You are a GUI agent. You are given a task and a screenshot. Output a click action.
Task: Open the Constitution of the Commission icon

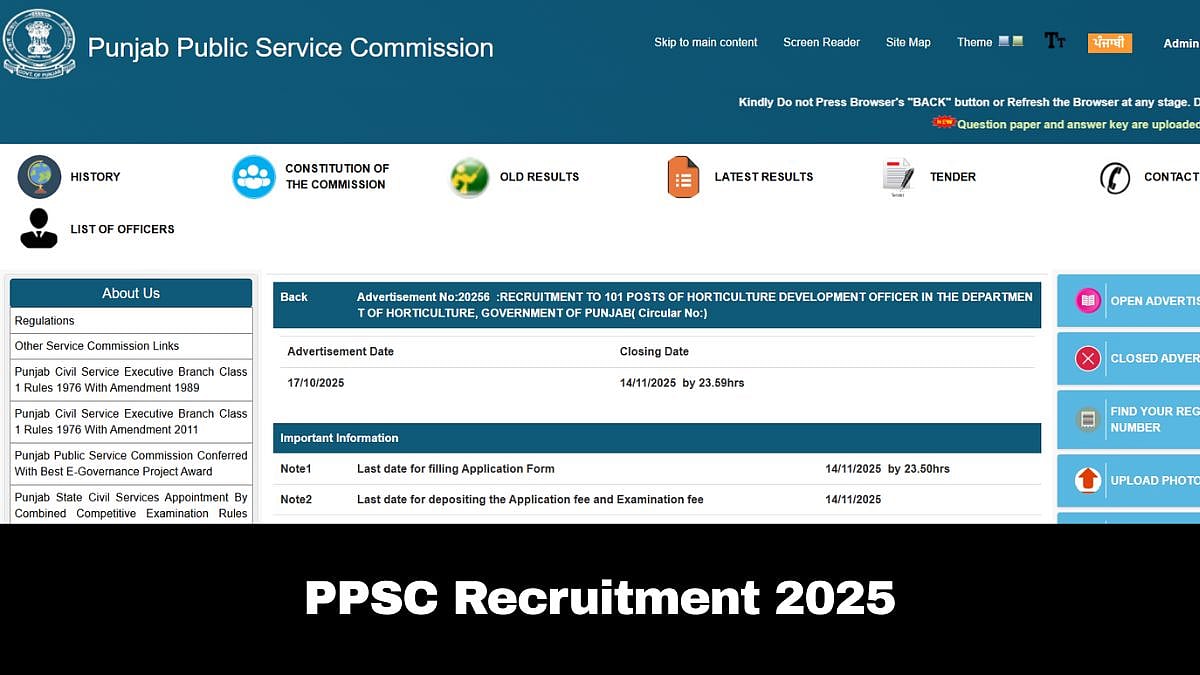tap(254, 175)
